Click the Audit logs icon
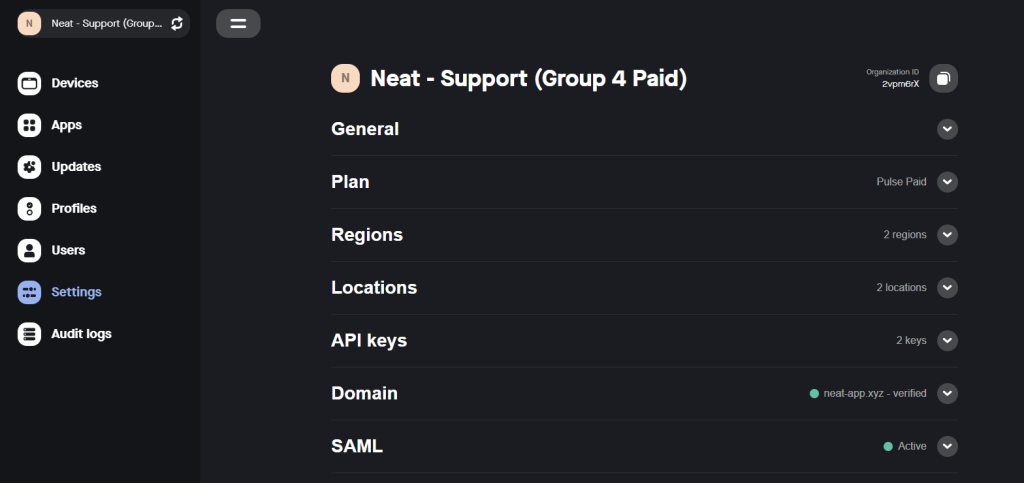This screenshot has width=1024, height=483. pyautogui.click(x=29, y=334)
